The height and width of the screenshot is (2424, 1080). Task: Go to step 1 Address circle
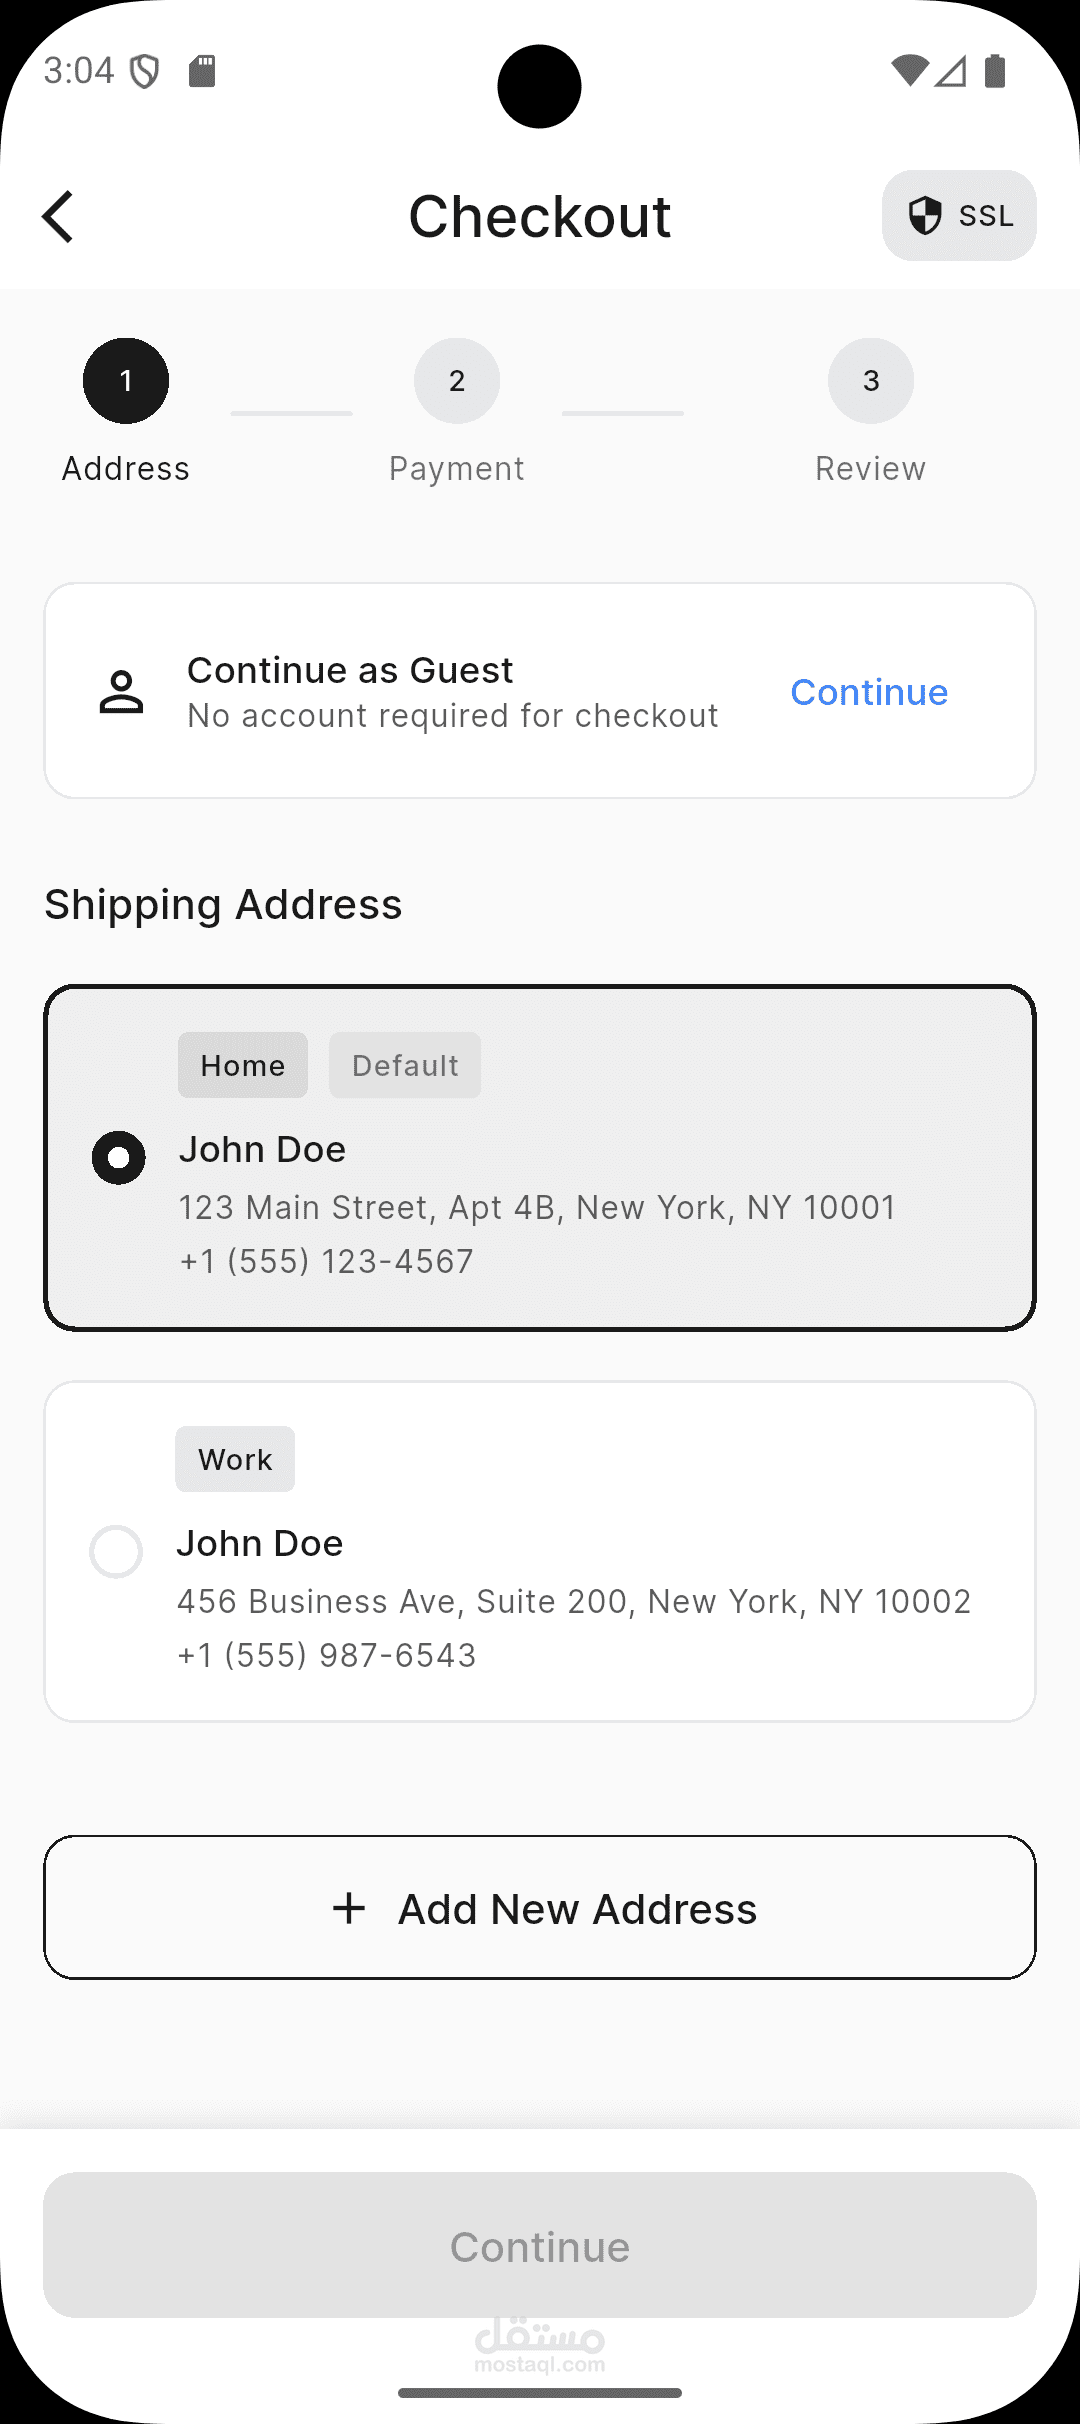tap(126, 381)
